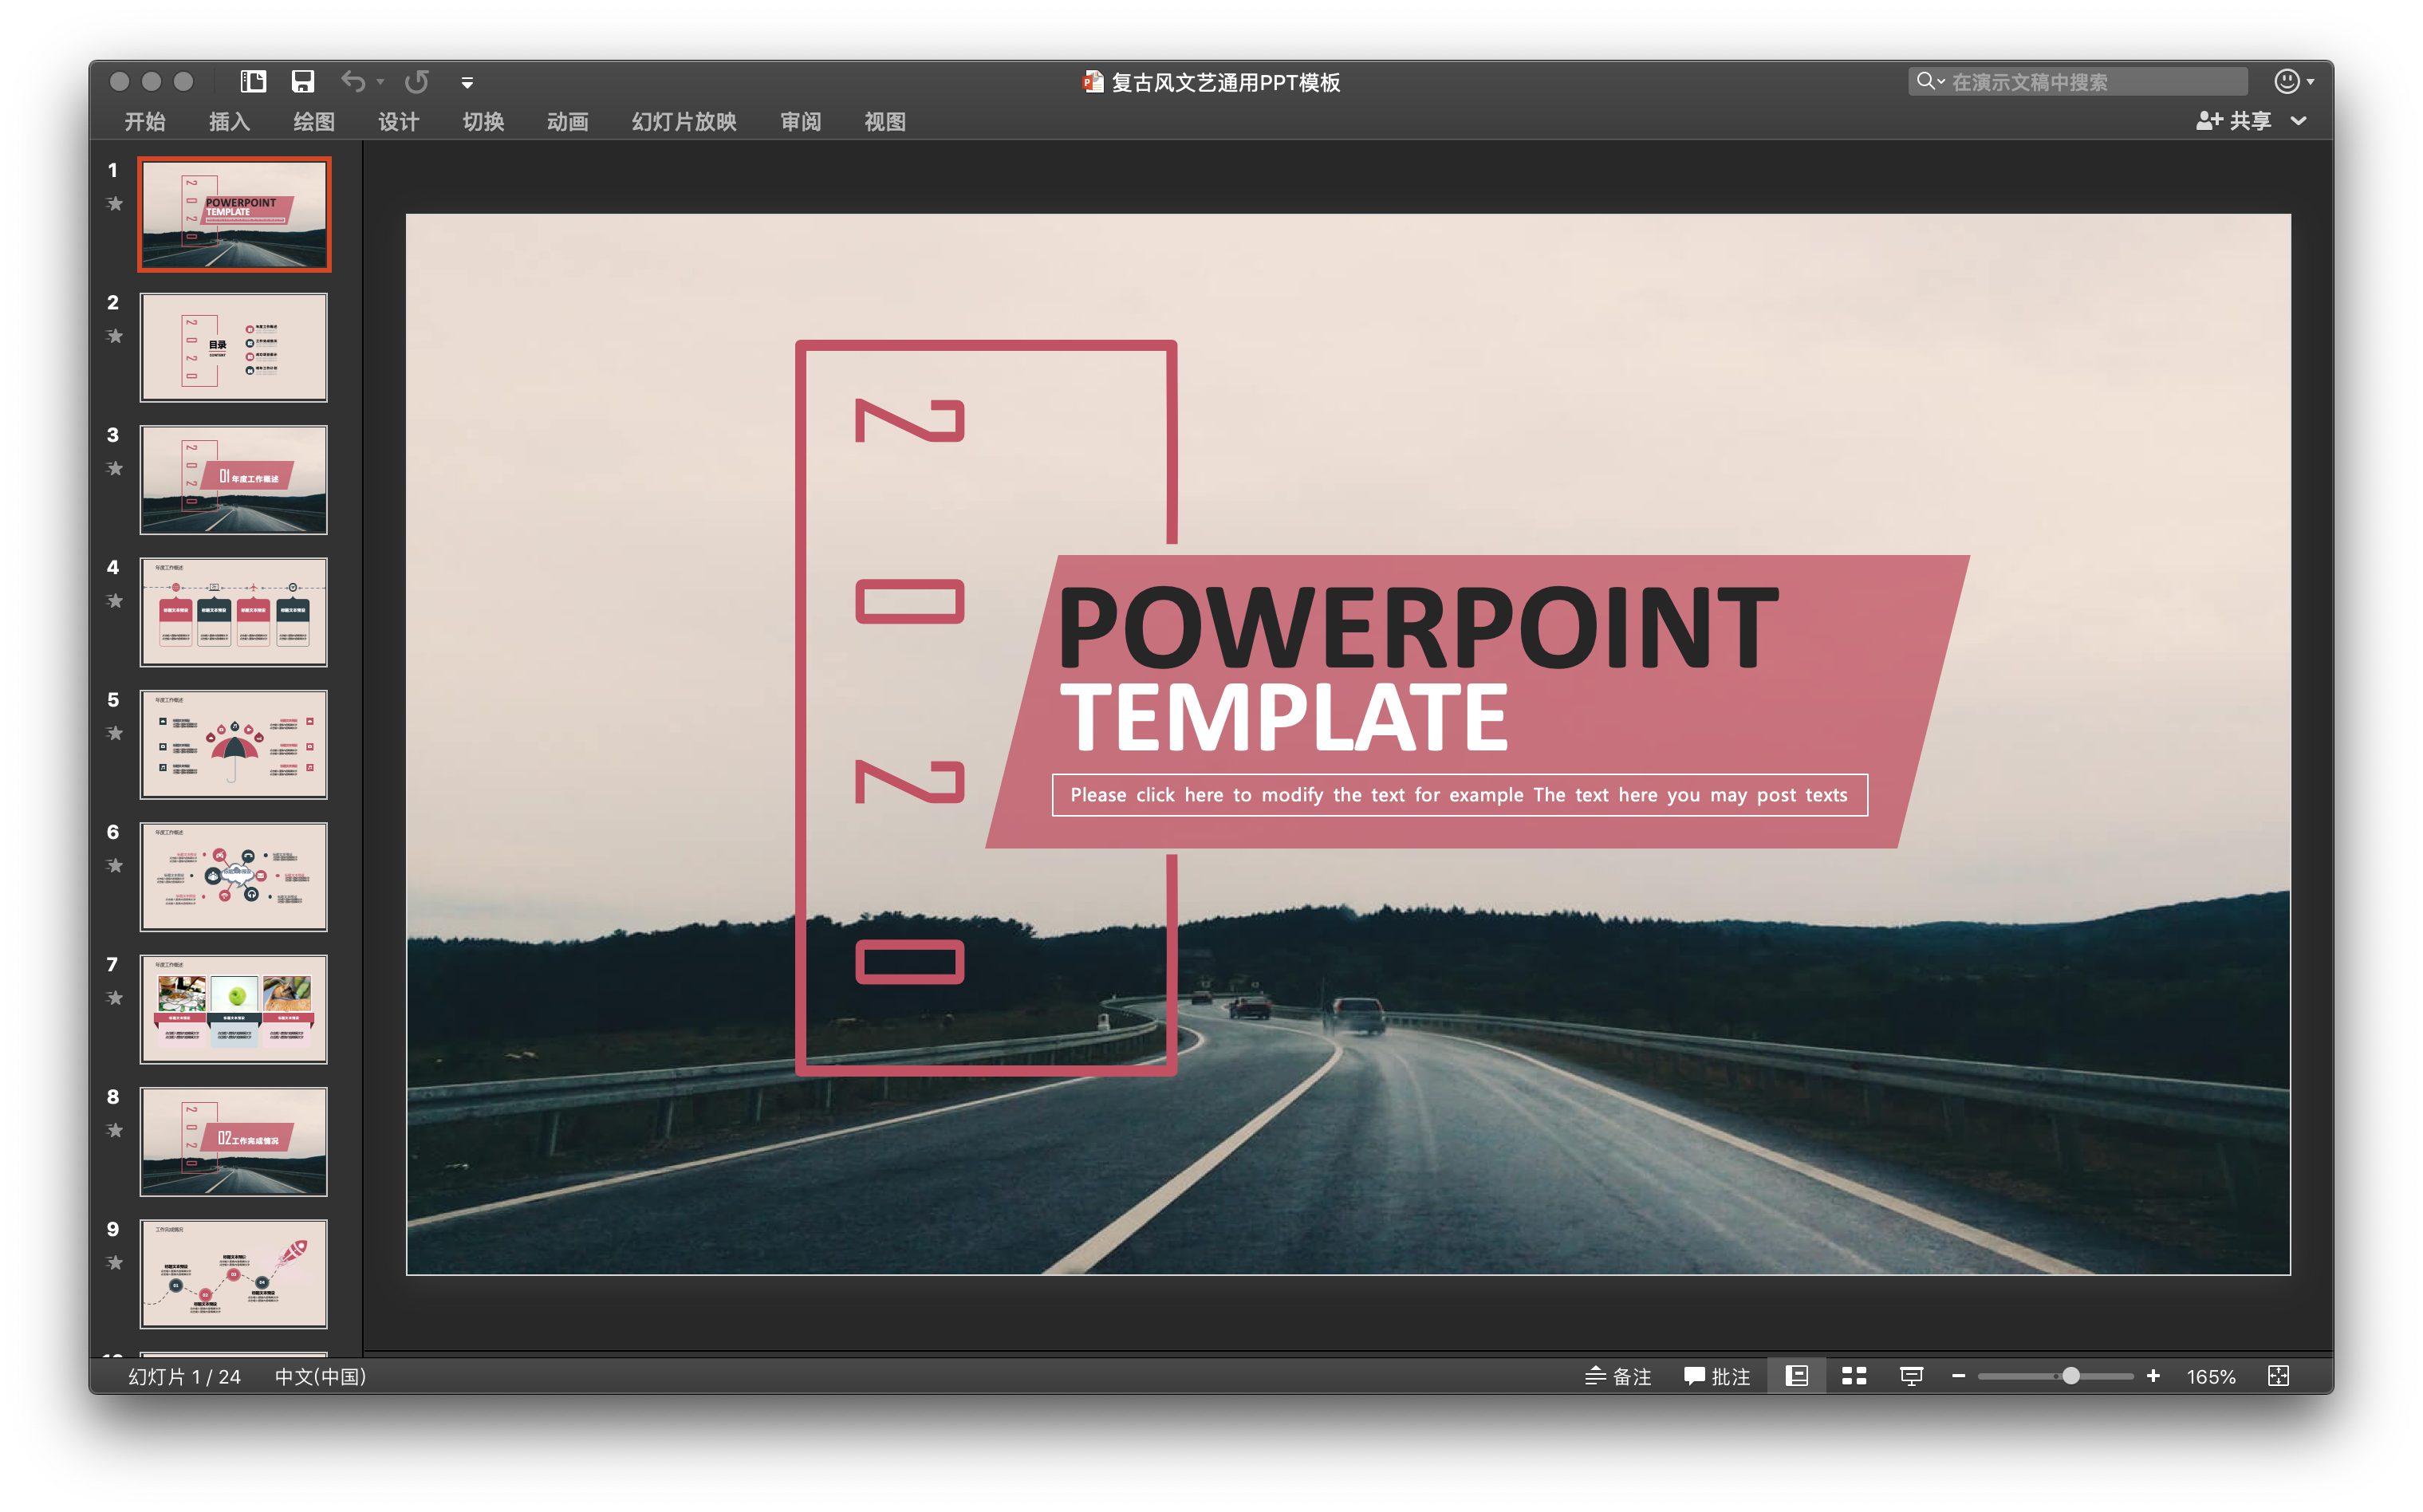Switch to Normal view icon
2423x1512 pixels.
click(x=1797, y=1377)
